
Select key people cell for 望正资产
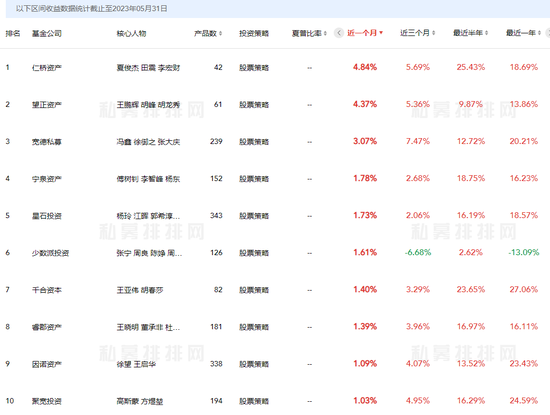tap(148, 105)
